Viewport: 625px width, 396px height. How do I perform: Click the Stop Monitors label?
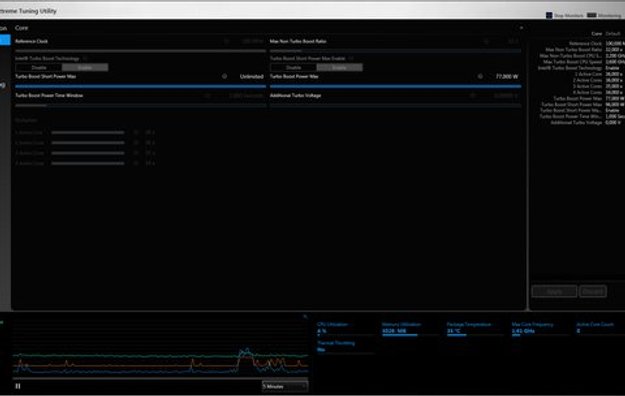tap(568, 16)
